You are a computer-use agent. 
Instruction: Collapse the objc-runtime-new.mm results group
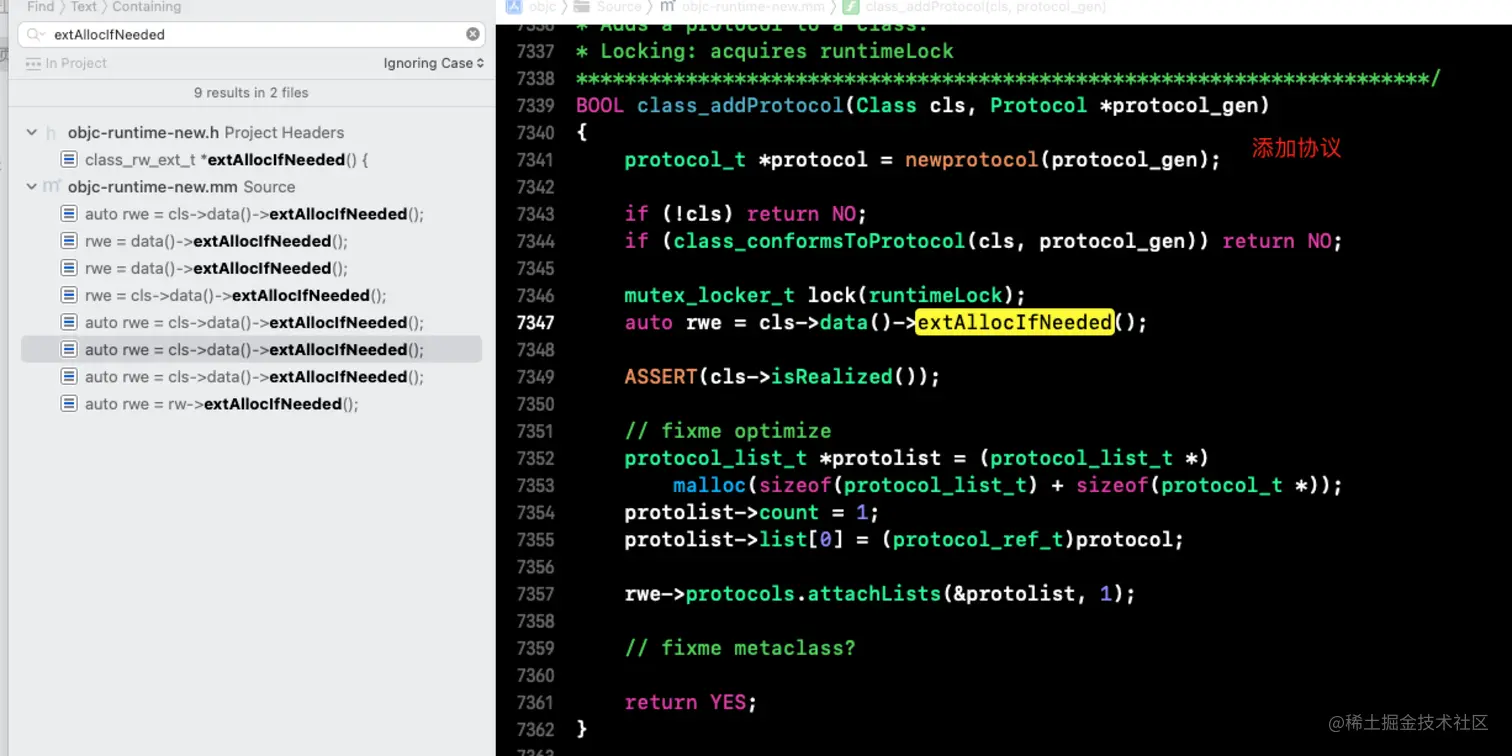(x=32, y=187)
